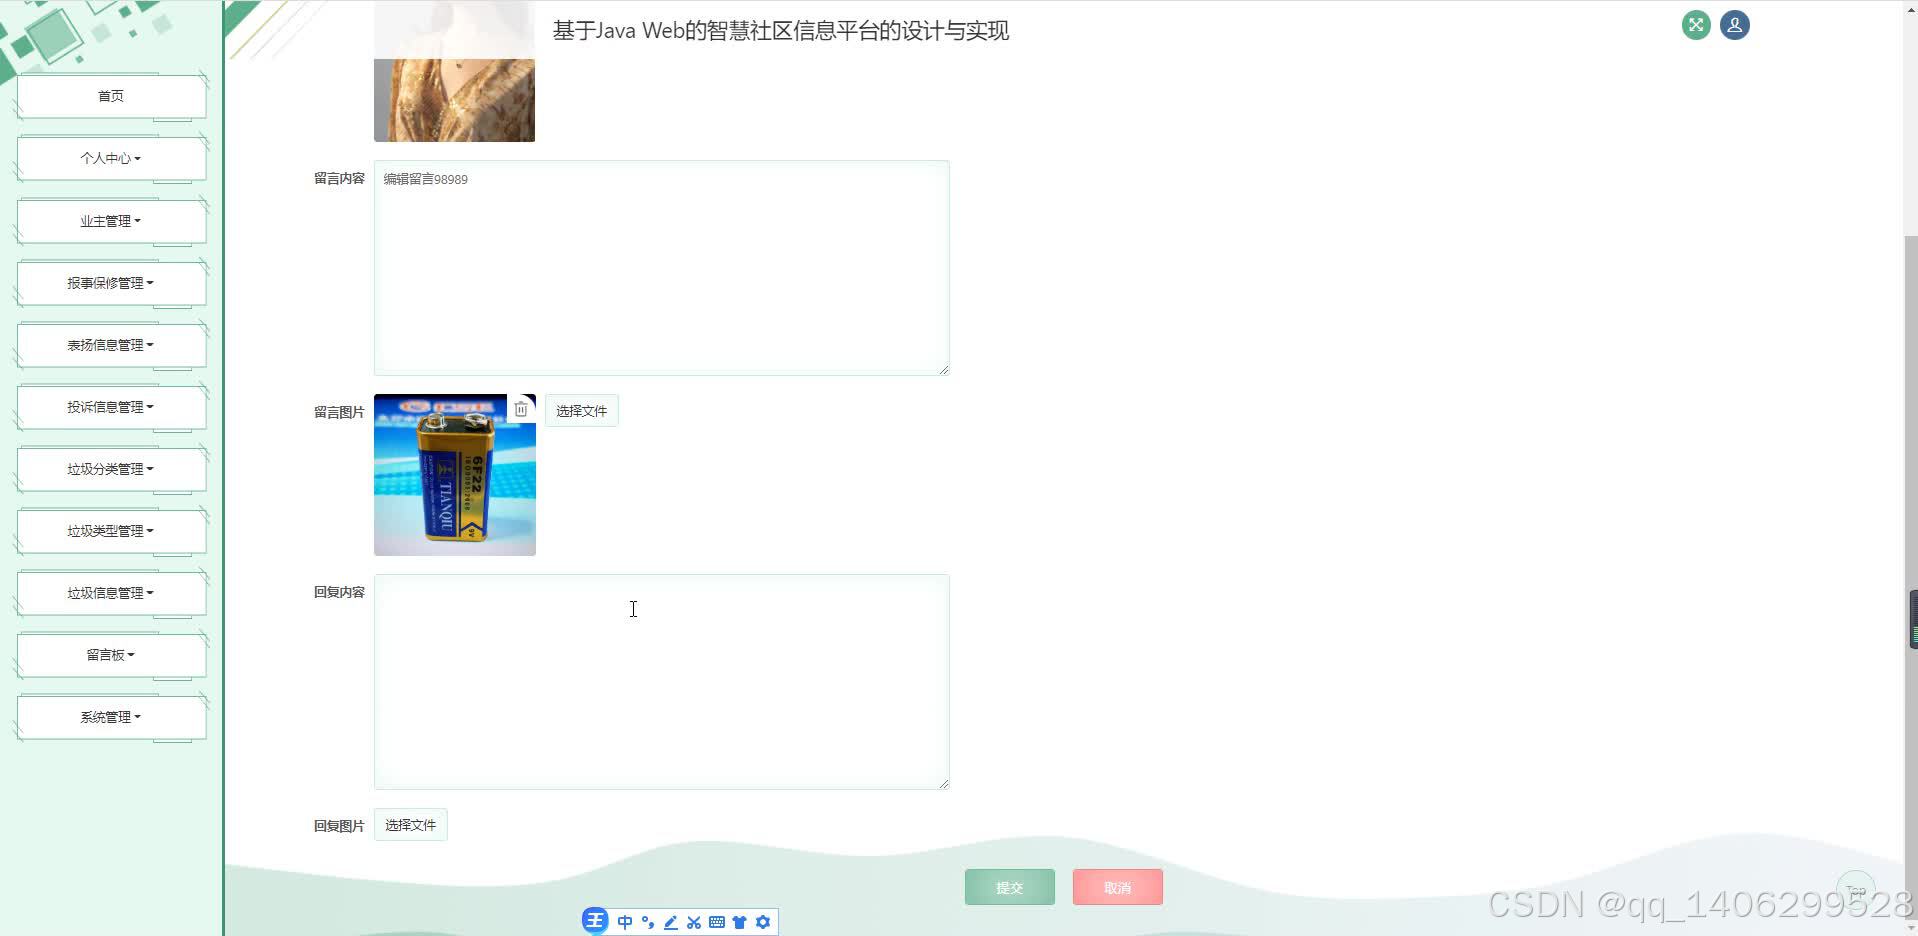Viewport: 1918px width, 936px height.
Task: Open the 留言板 dropdown menu
Action: tap(110, 655)
